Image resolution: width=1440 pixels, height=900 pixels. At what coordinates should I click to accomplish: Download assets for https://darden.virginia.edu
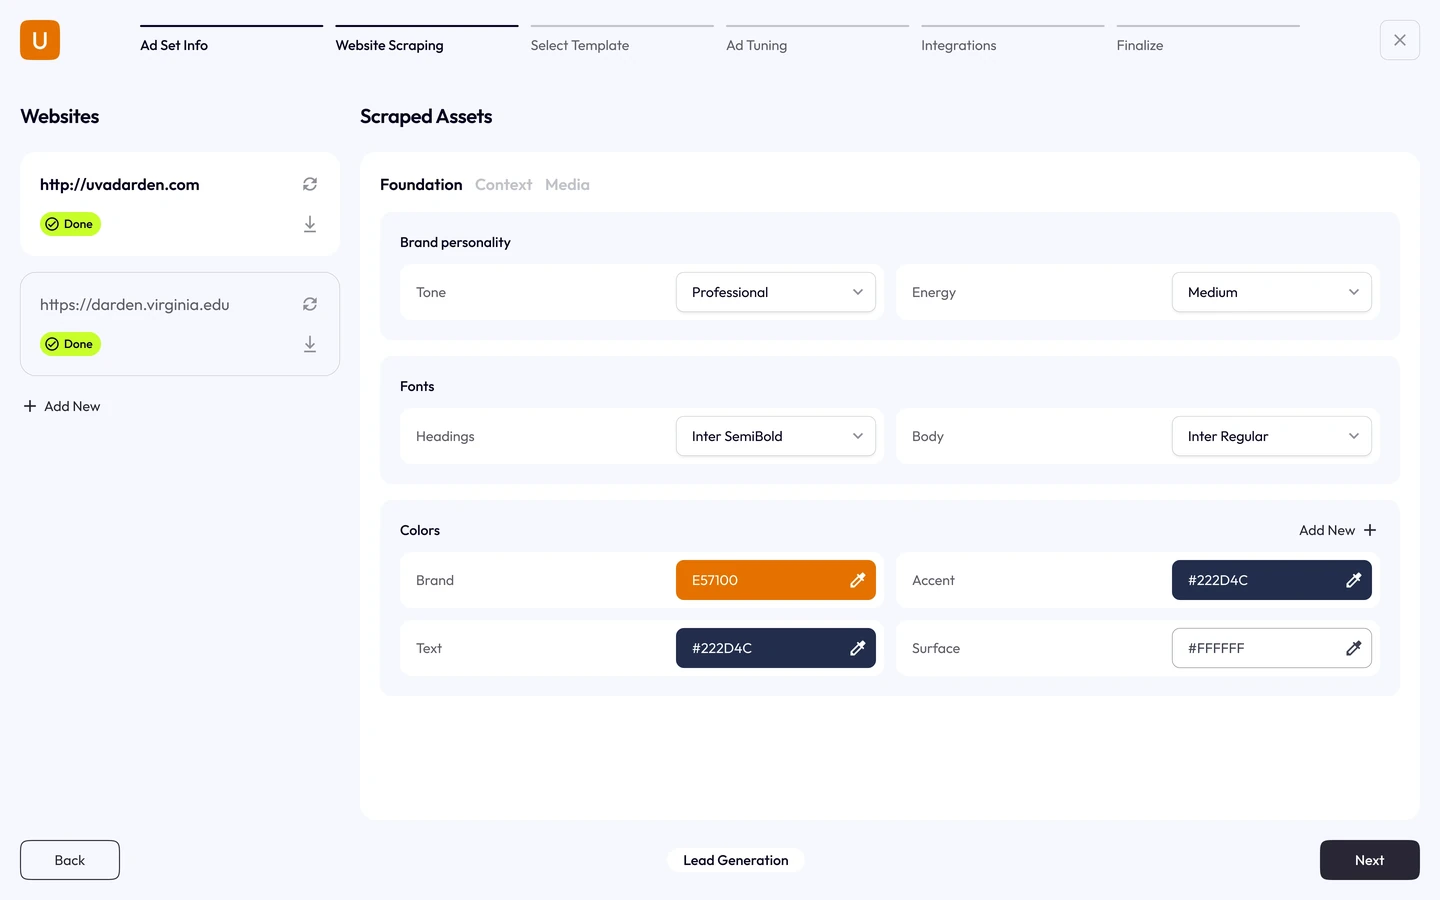(x=310, y=344)
